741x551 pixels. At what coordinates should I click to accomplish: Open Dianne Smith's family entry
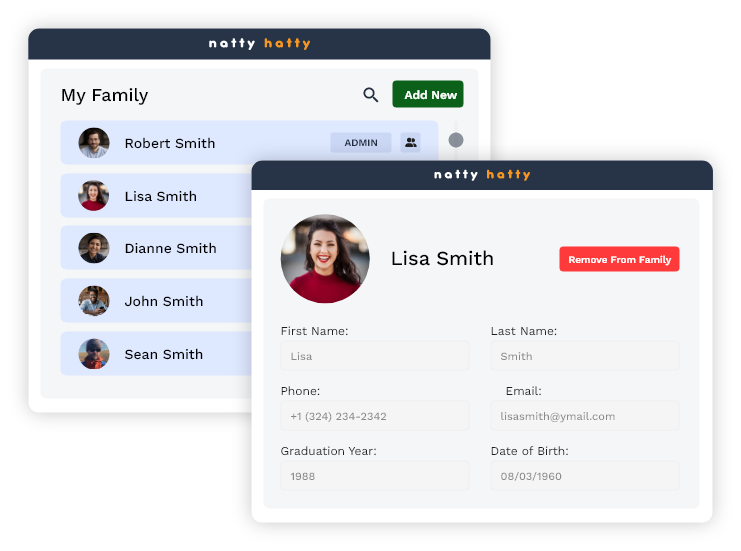(170, 248)
